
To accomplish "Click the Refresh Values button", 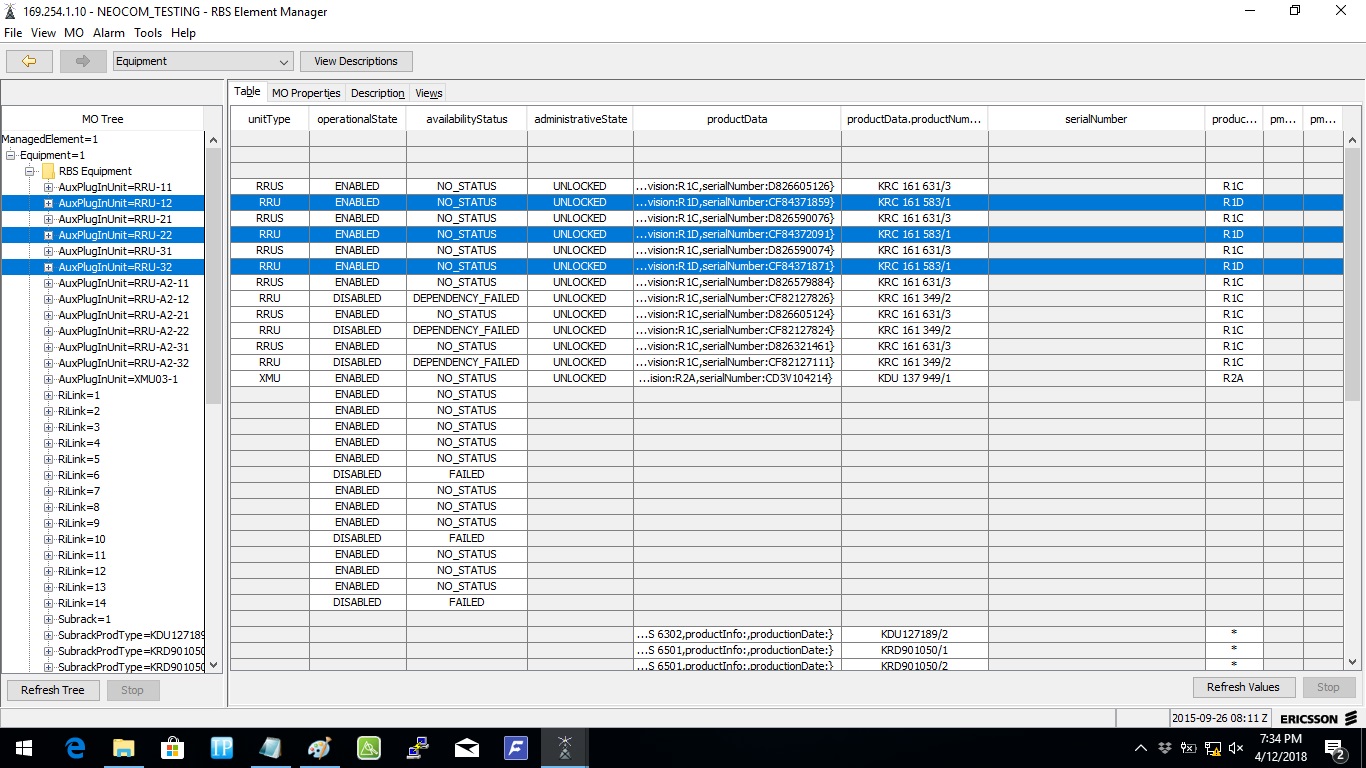I will click(x=1243, y=687).
